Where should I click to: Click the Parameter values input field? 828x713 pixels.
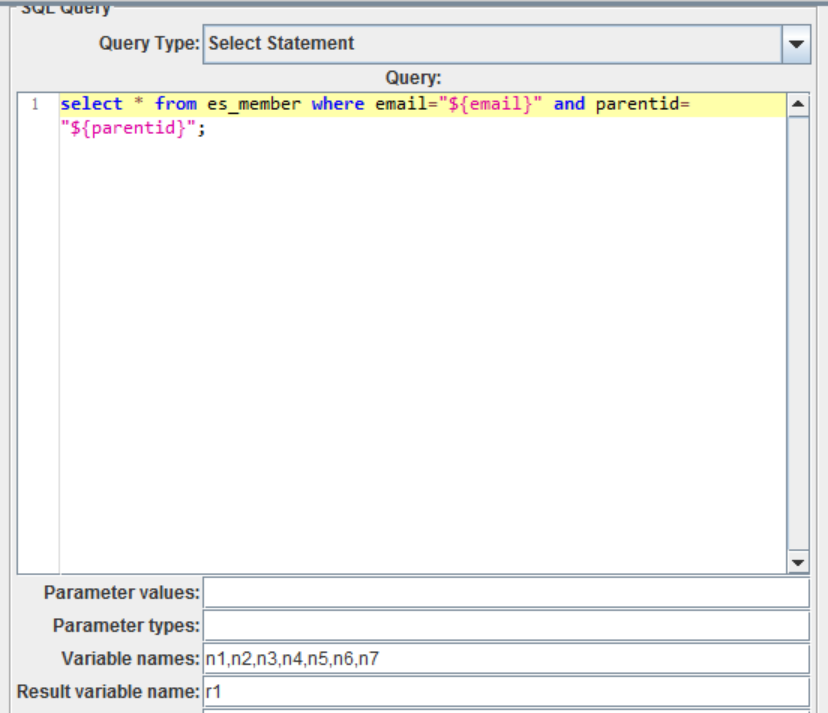506,593
